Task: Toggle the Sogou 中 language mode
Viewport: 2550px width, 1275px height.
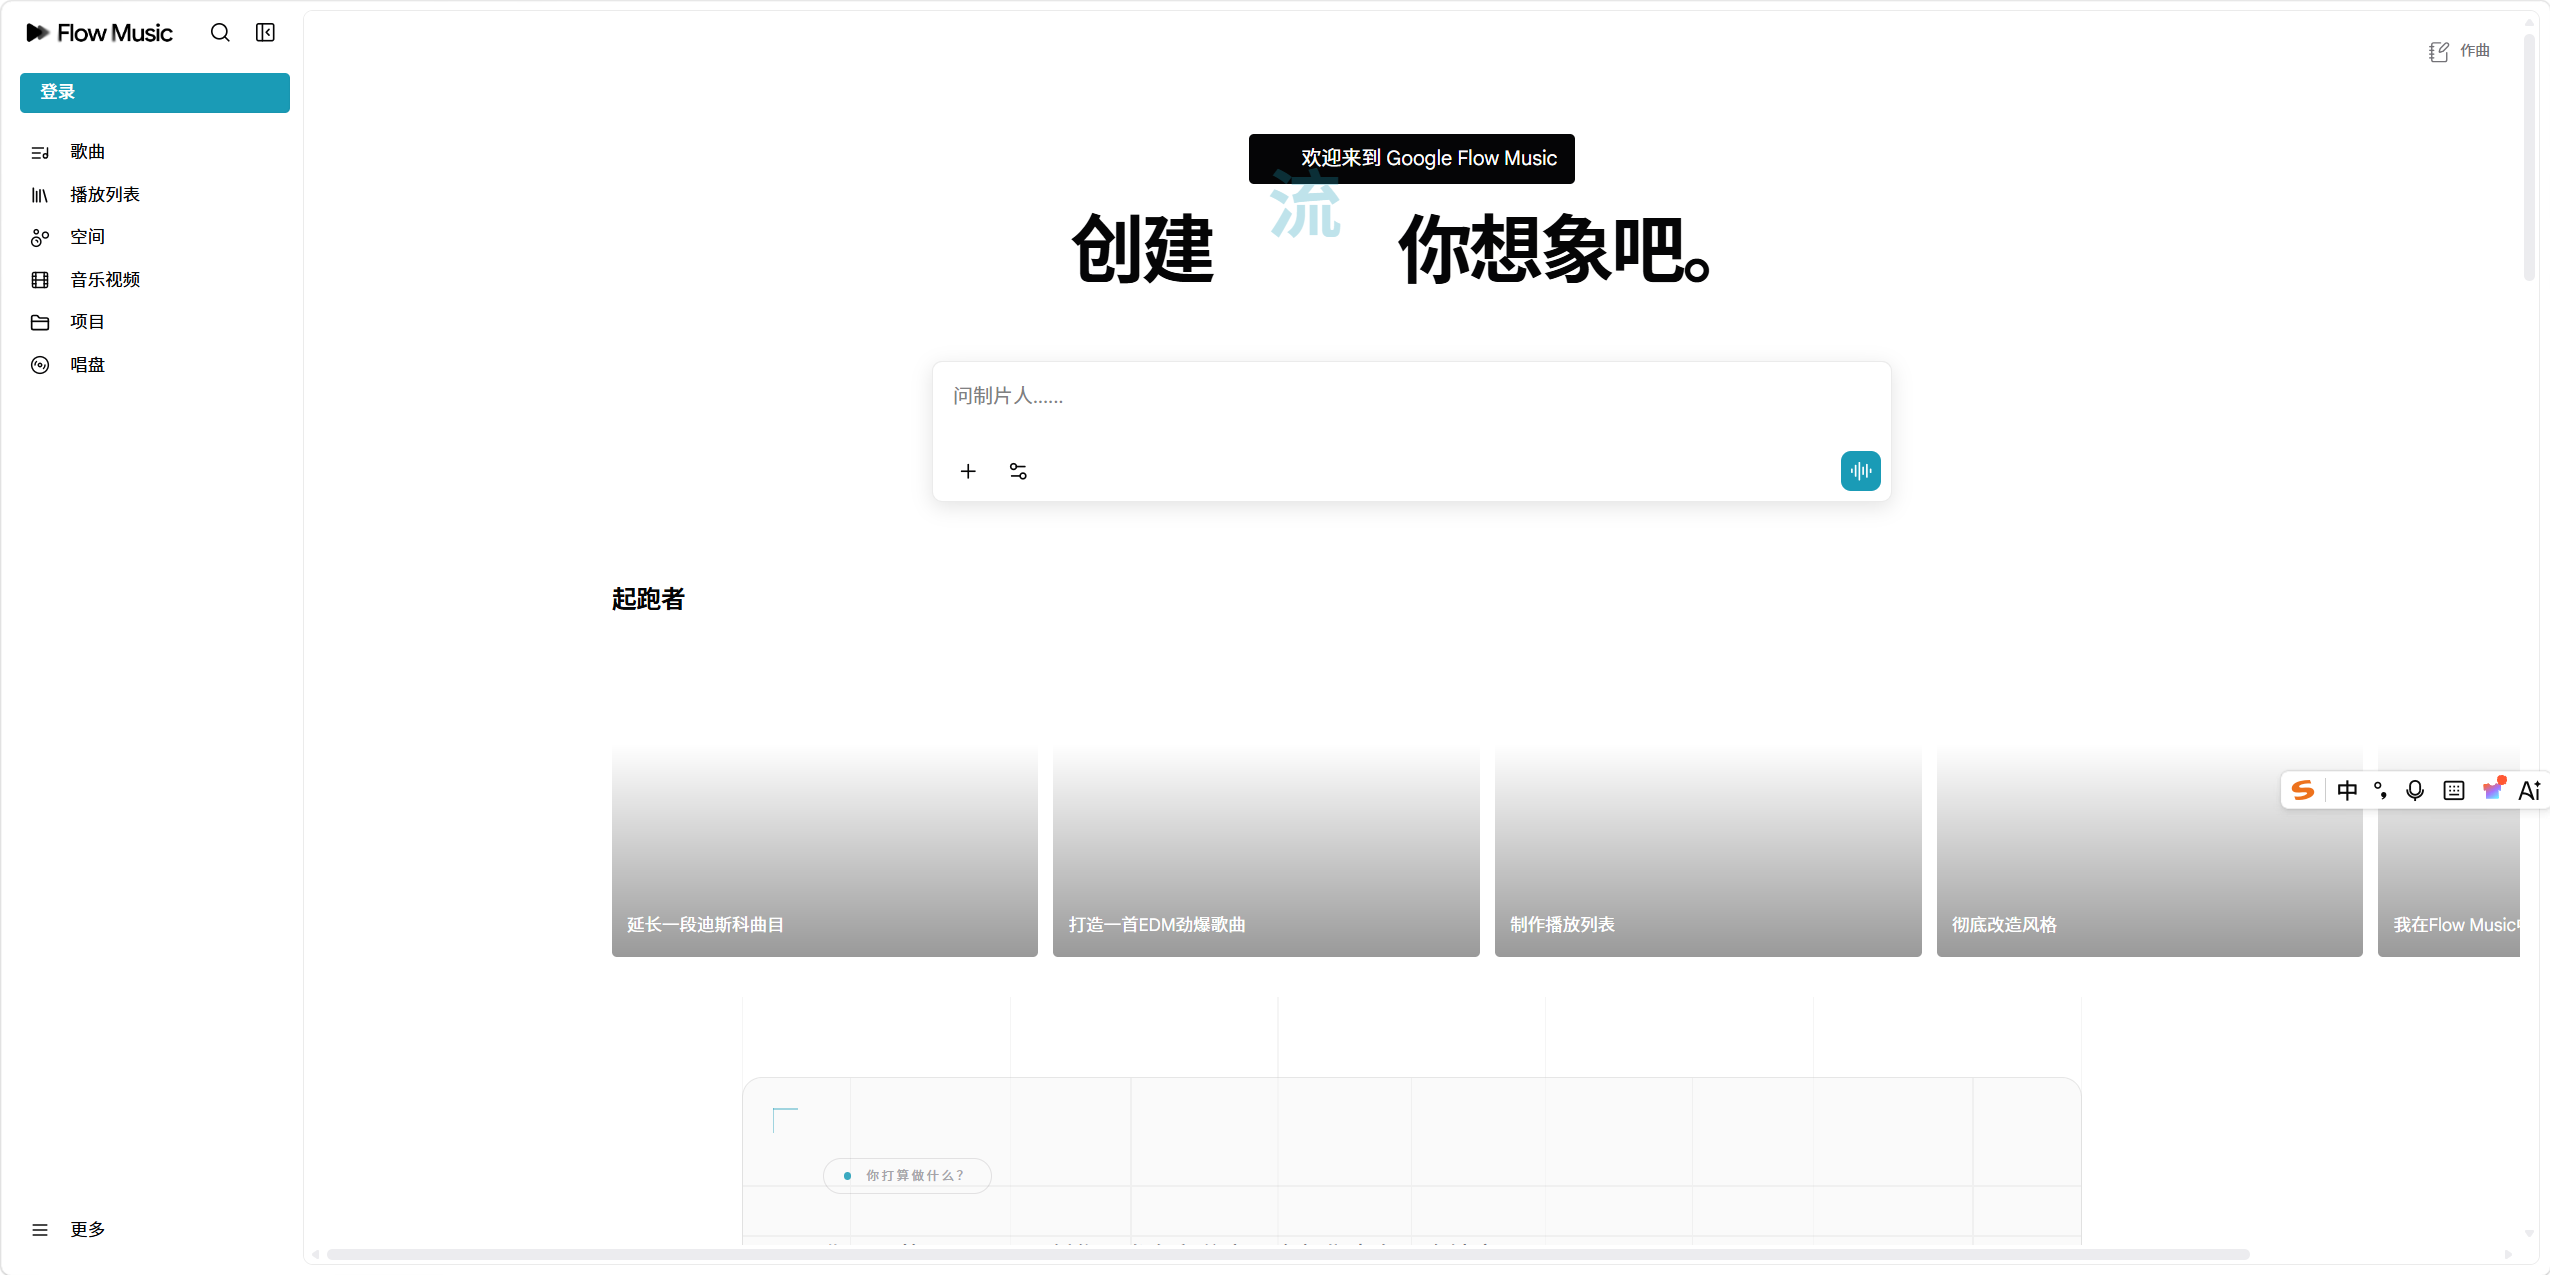Action: pos(2347,790)
